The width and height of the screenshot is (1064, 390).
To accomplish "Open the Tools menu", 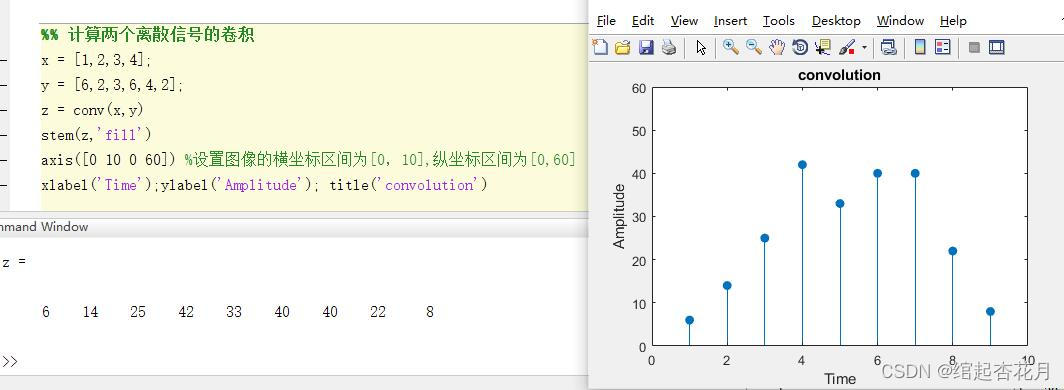I will coord(778,21).
